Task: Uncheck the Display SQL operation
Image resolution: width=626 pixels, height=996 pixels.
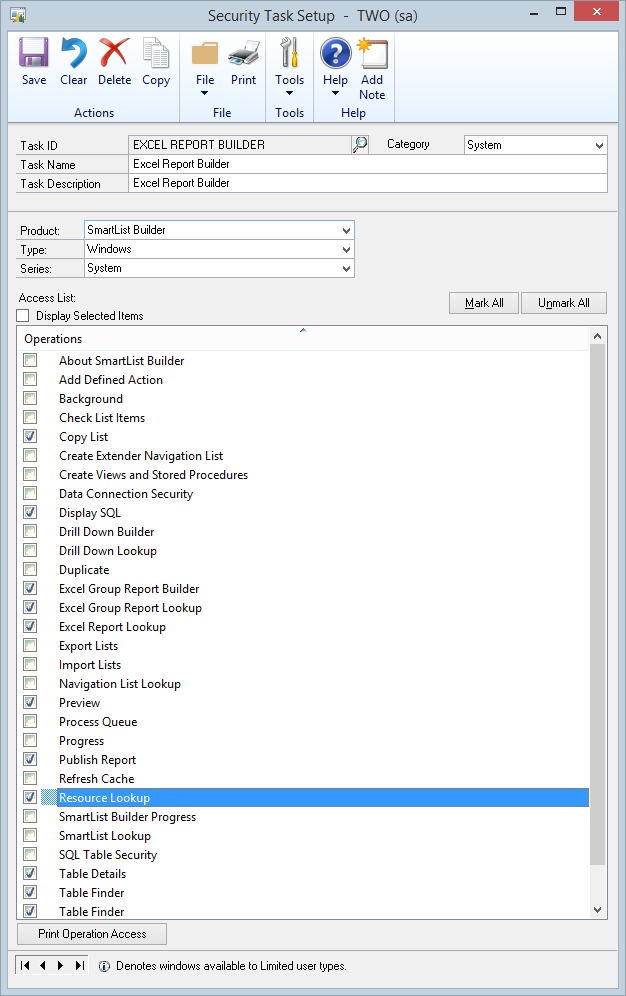Action: (x=30, y=512)
